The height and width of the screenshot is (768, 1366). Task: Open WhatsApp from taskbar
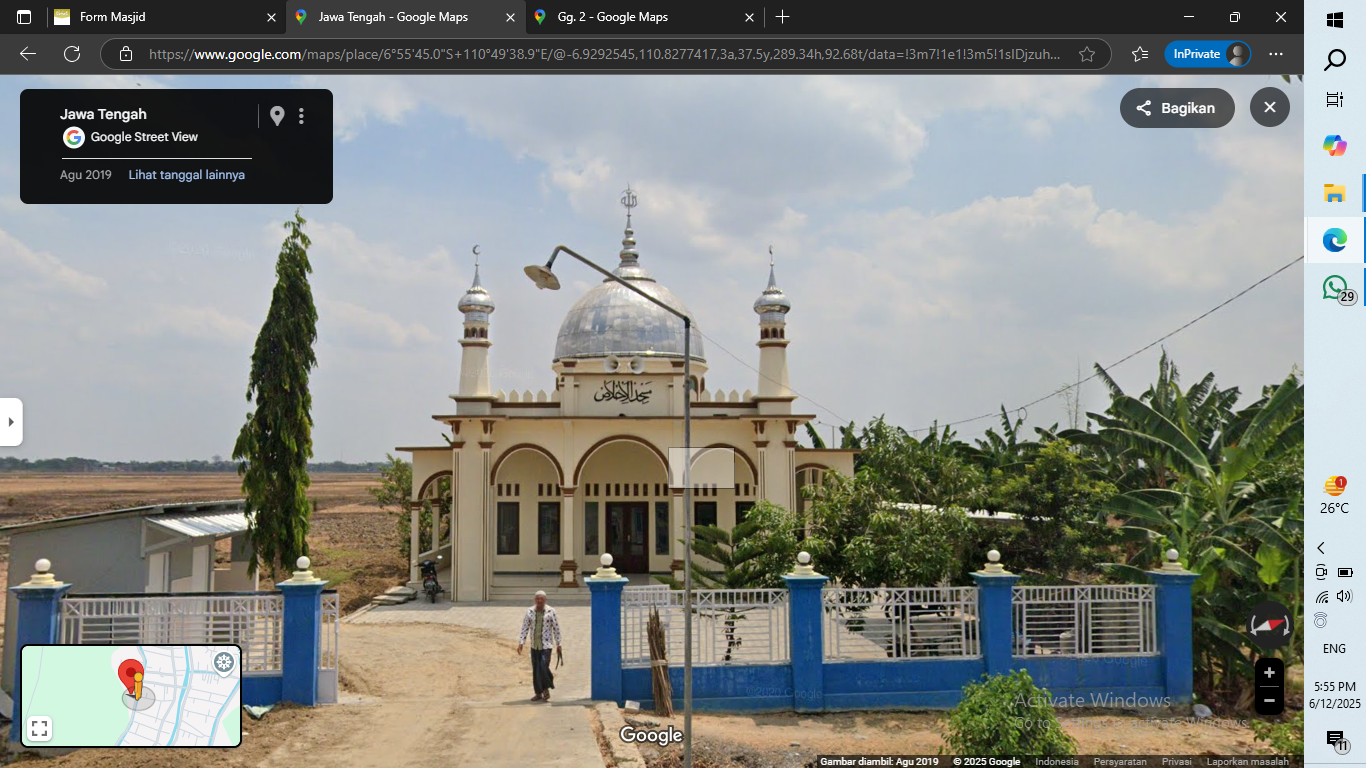pos(1335,289)
